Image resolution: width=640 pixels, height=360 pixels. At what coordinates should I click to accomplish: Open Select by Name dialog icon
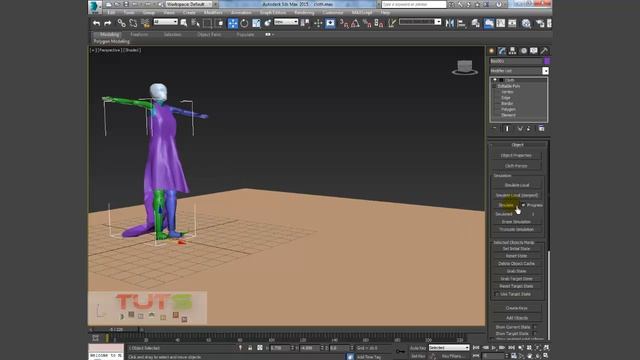pos(196,23)
